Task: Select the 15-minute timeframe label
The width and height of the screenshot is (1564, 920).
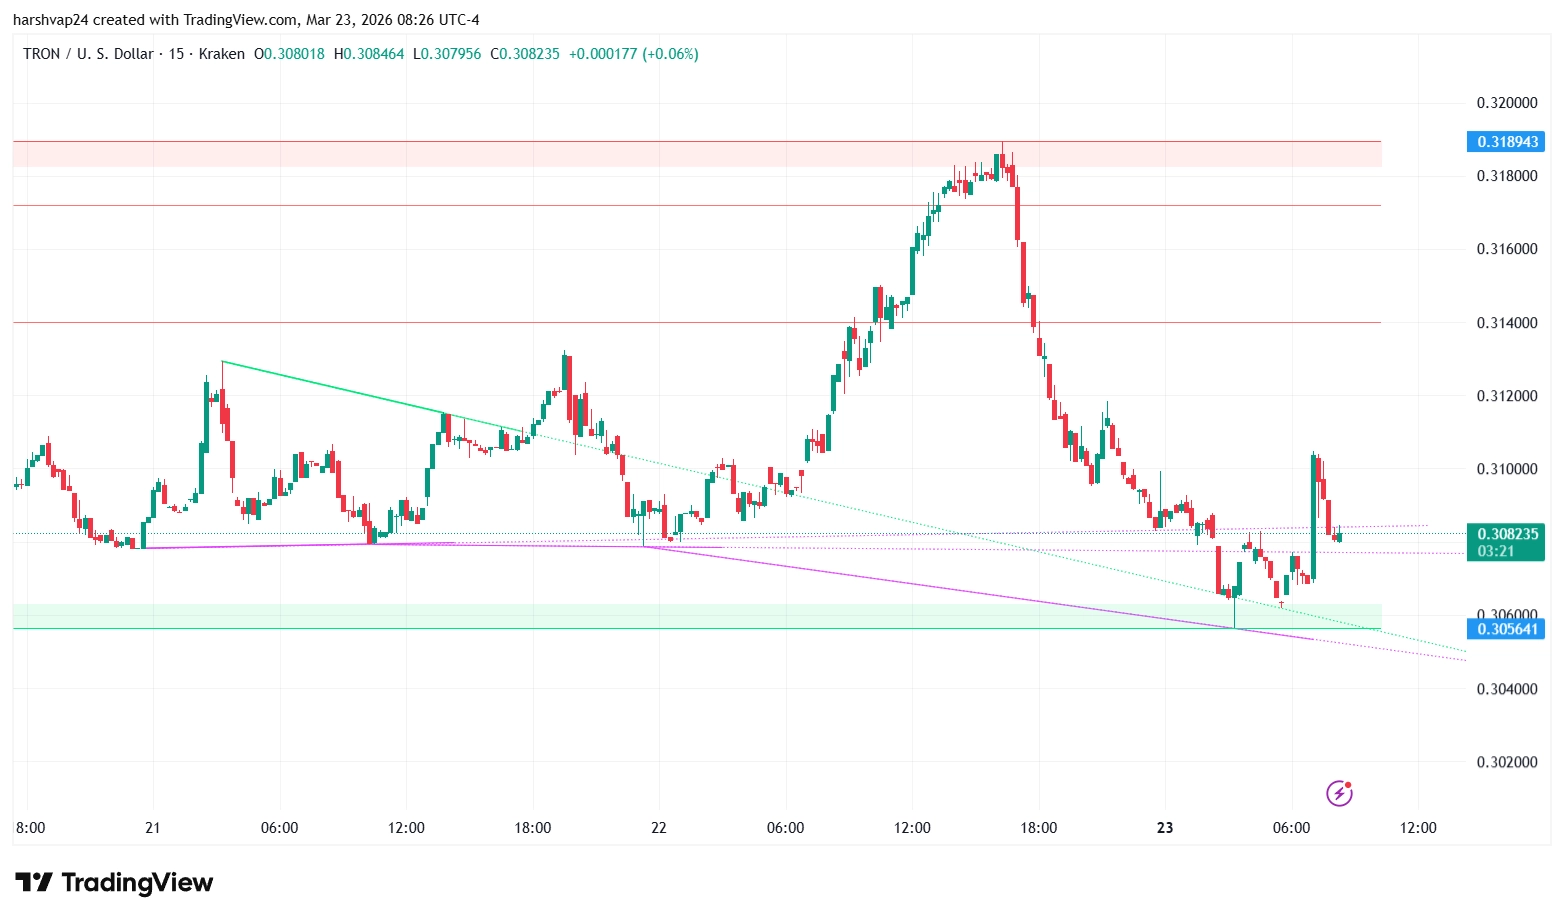Action: (176, 54)
